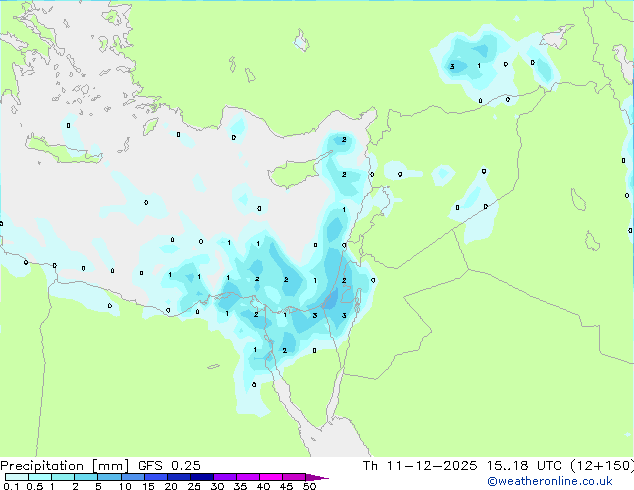Click the 0.5–1 mm legend swatch
This screenshot has width=634, height=490.
pyautogui.click(x=40, y=477)
